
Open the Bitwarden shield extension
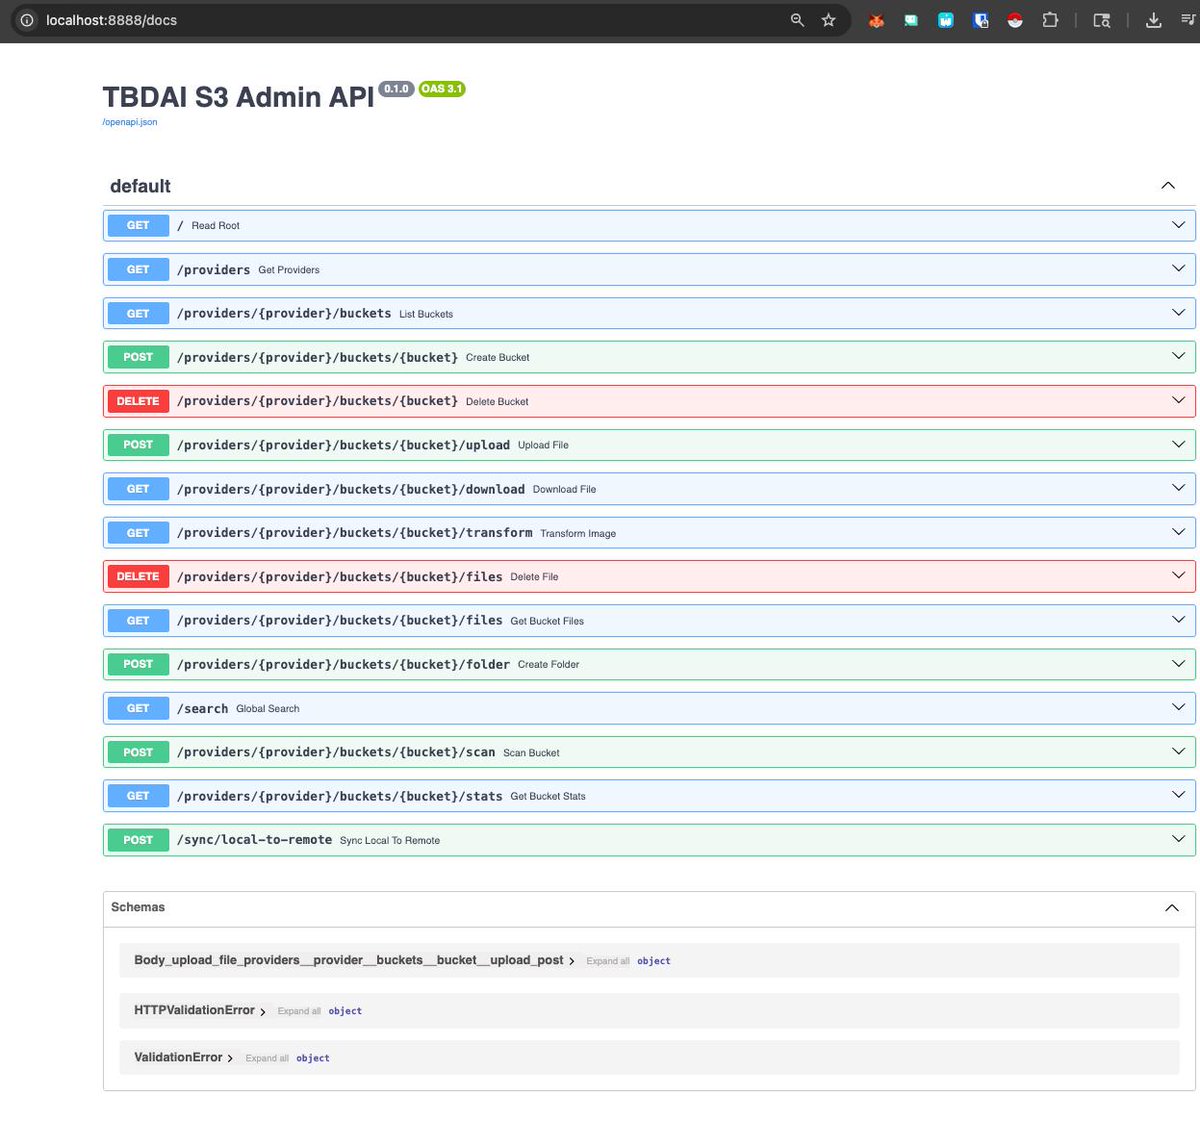[981, 20]
